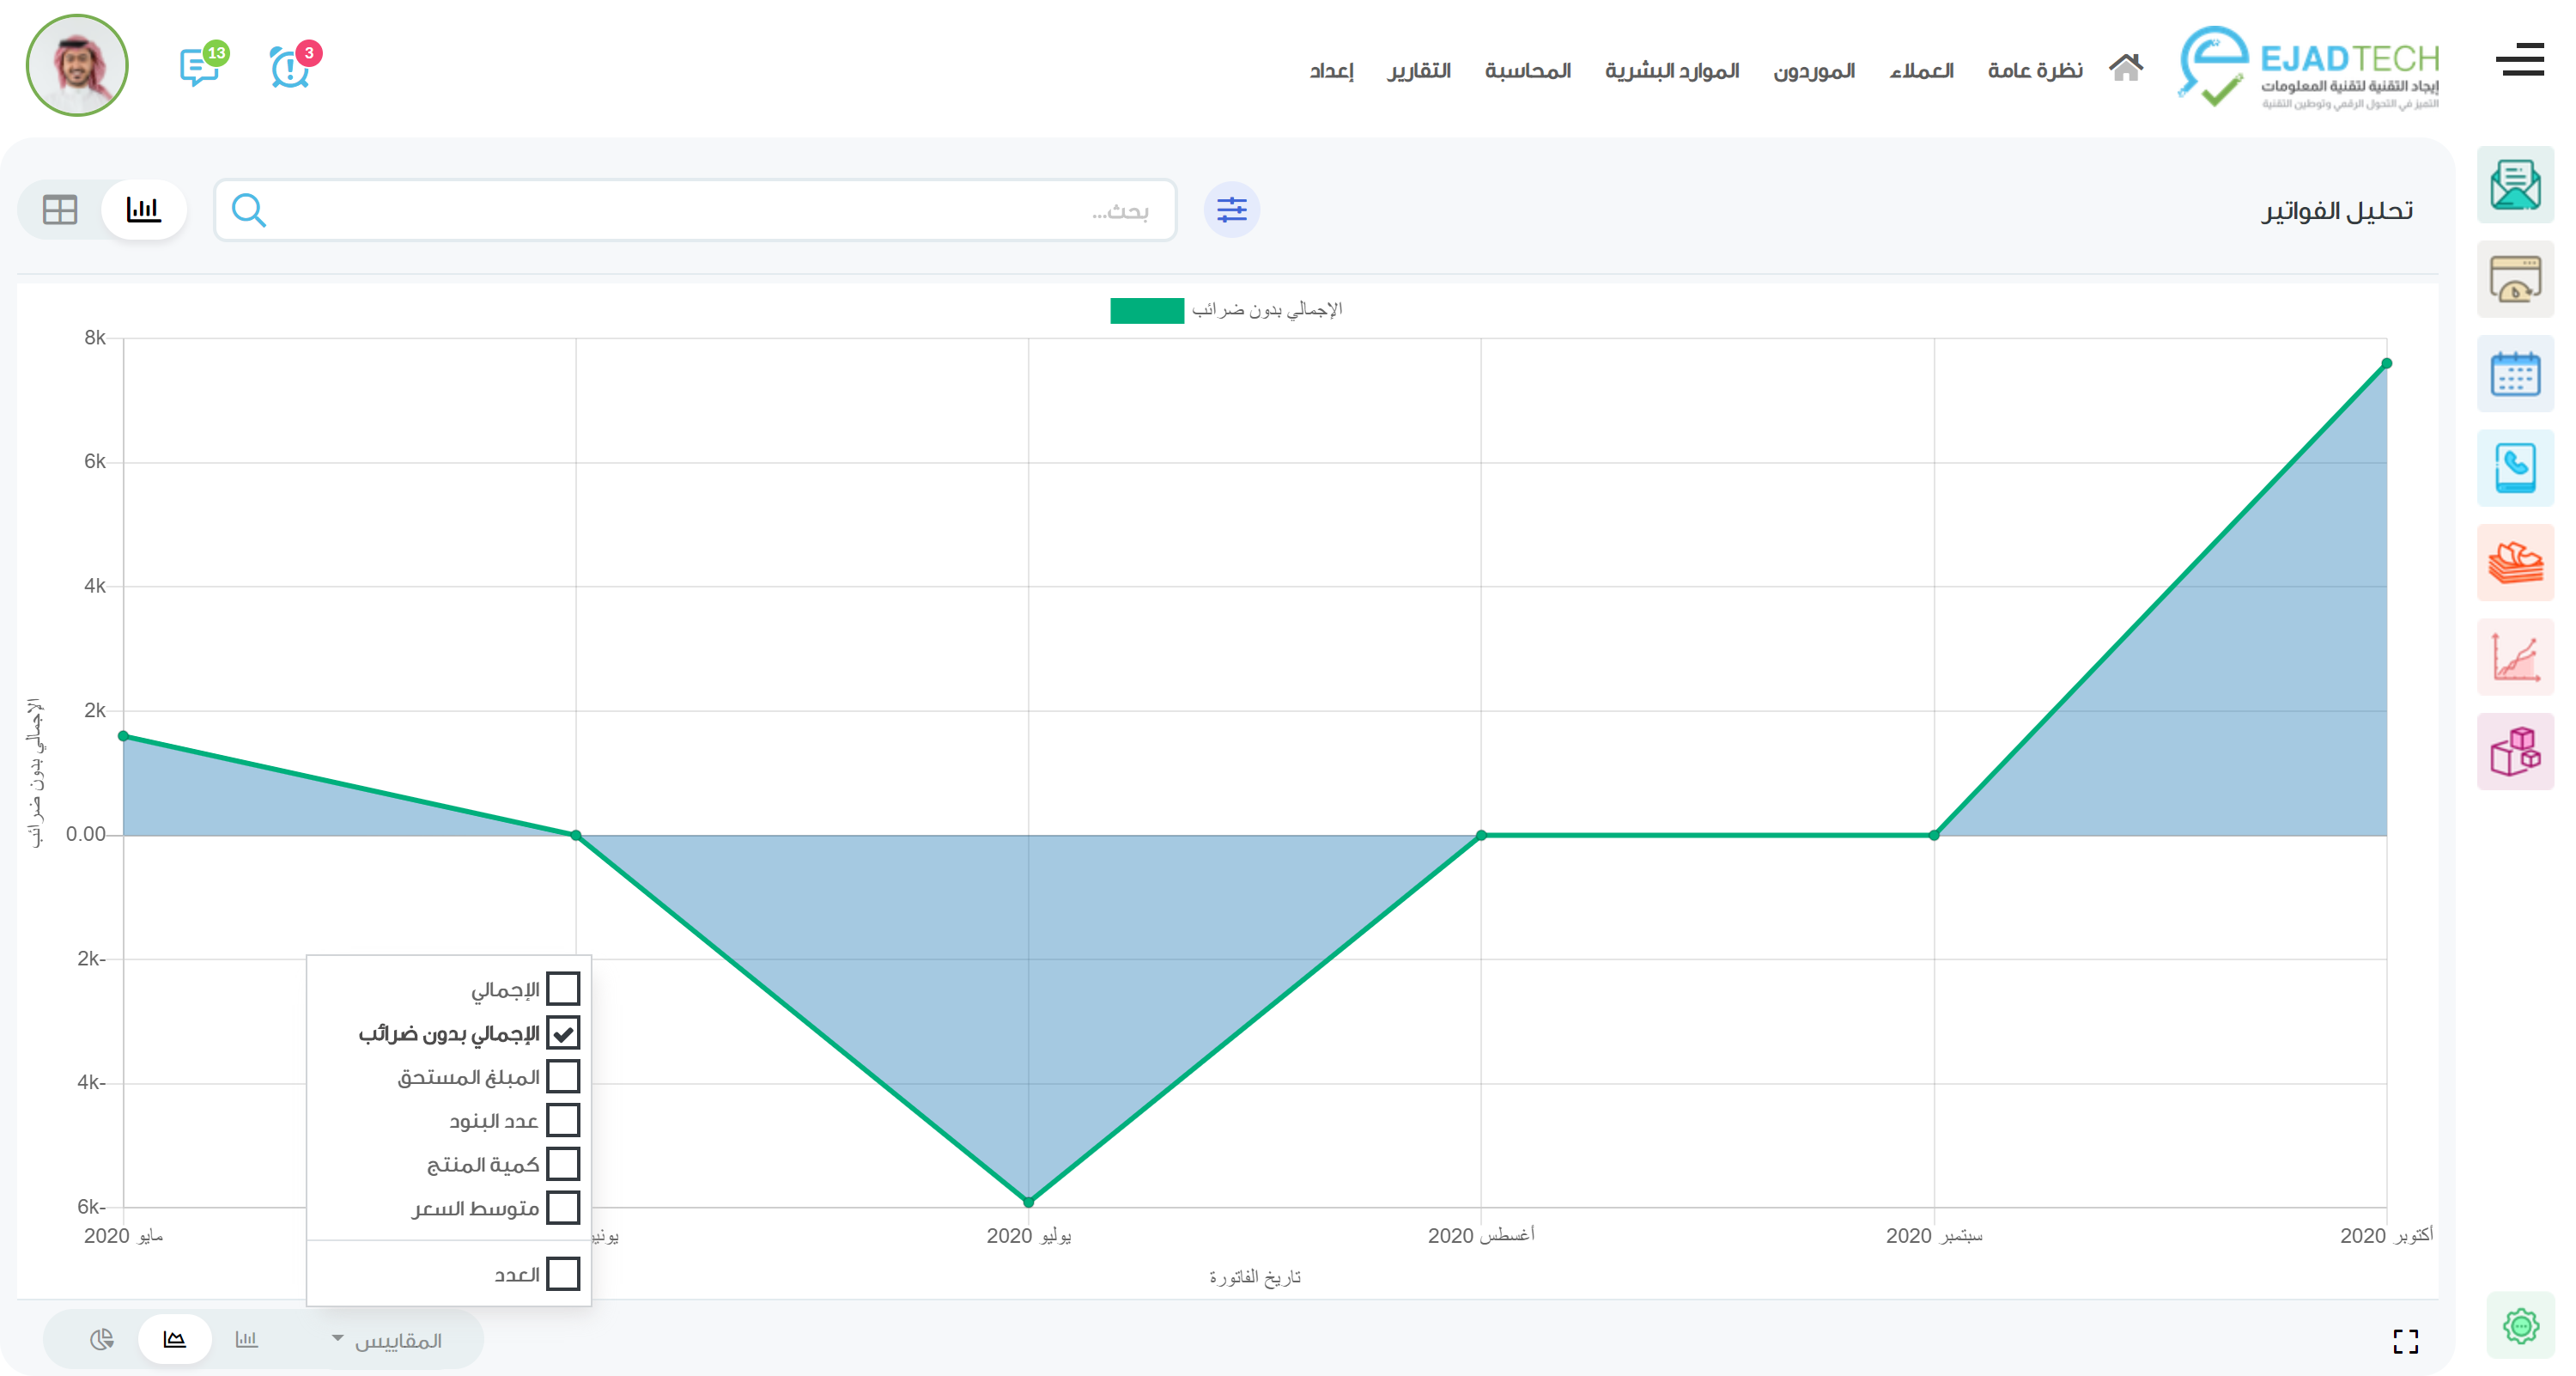Switch to the pivot table view icon
This screenshot has height=1376, width=2576.
[x=60, y=210]
